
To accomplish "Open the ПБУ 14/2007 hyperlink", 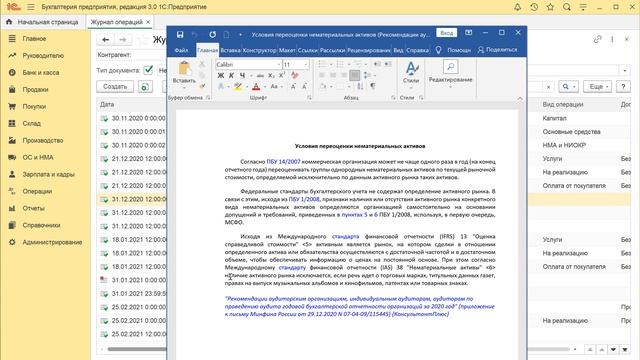I will point(283,162).
